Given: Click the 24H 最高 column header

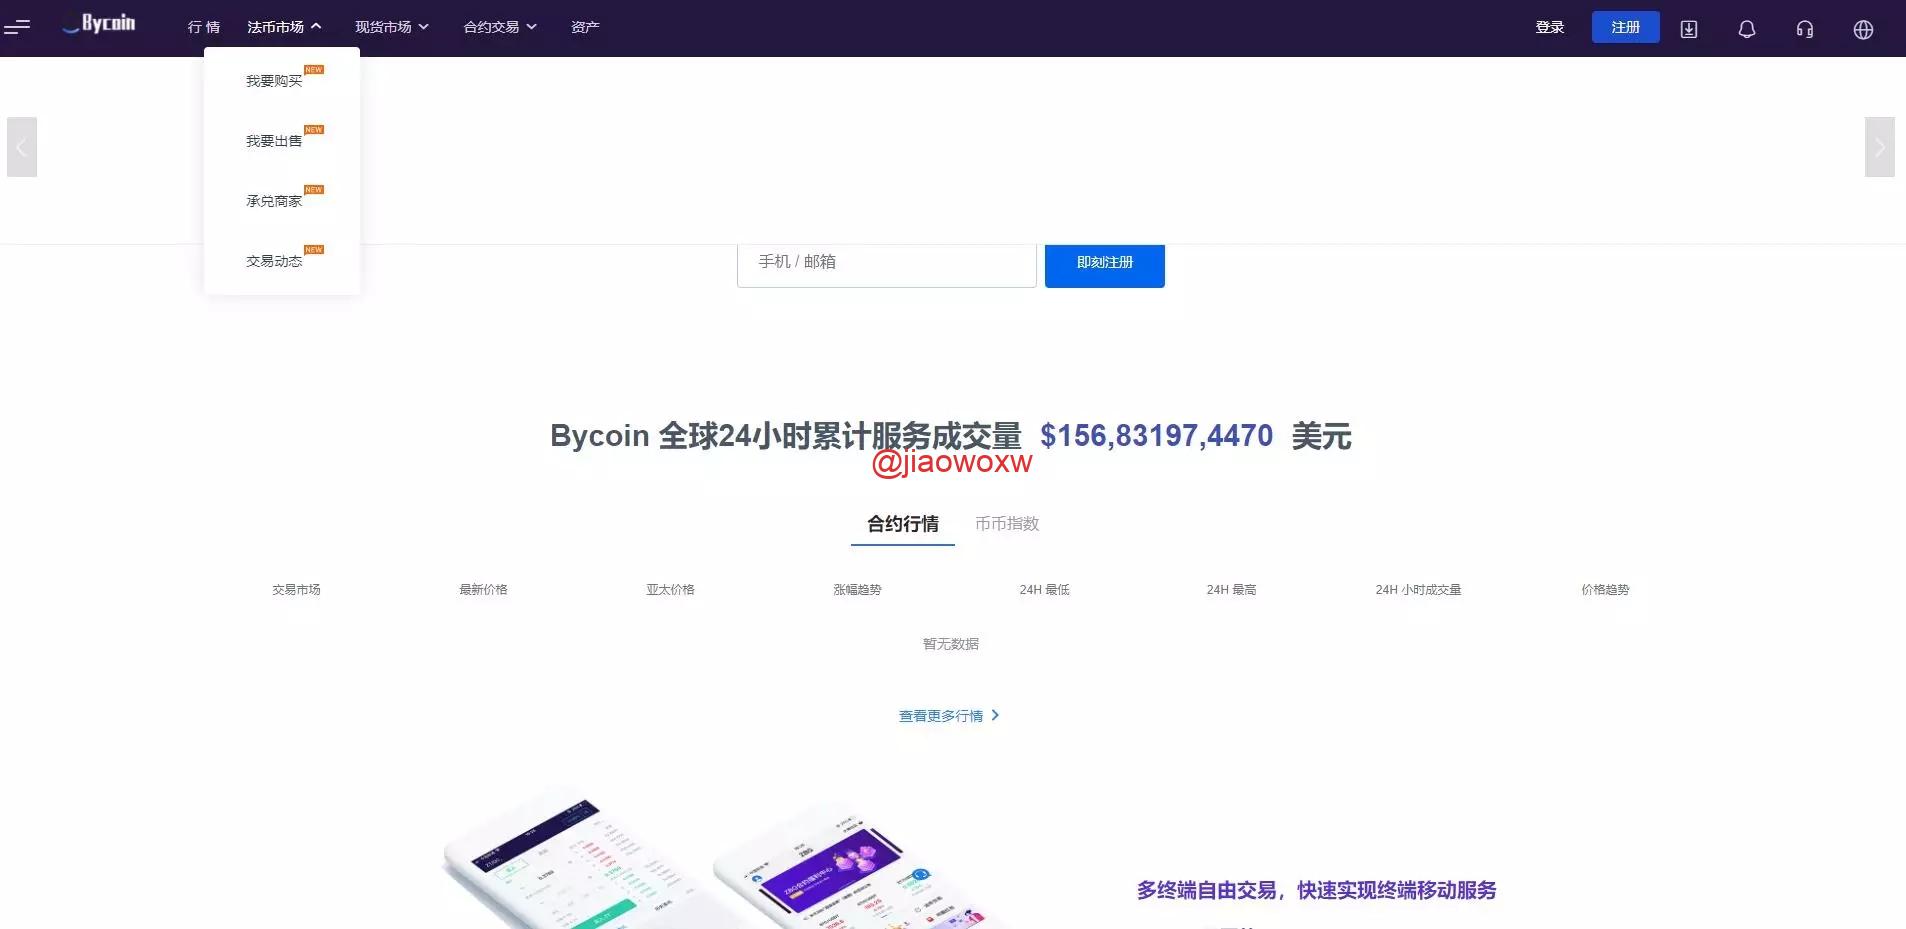Looking at the screenshot, I should pyautogui.click(x=1231, y=590).
